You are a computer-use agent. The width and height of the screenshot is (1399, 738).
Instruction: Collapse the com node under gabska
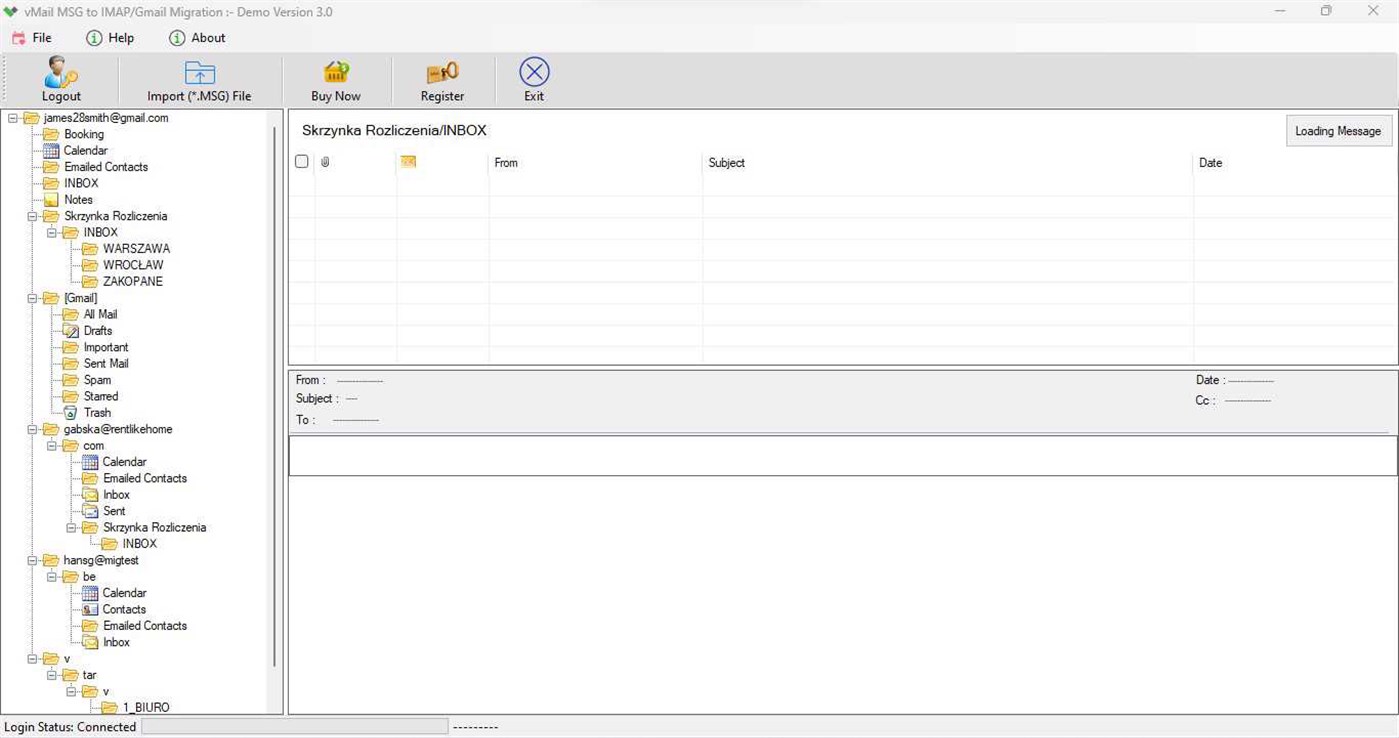52,446
